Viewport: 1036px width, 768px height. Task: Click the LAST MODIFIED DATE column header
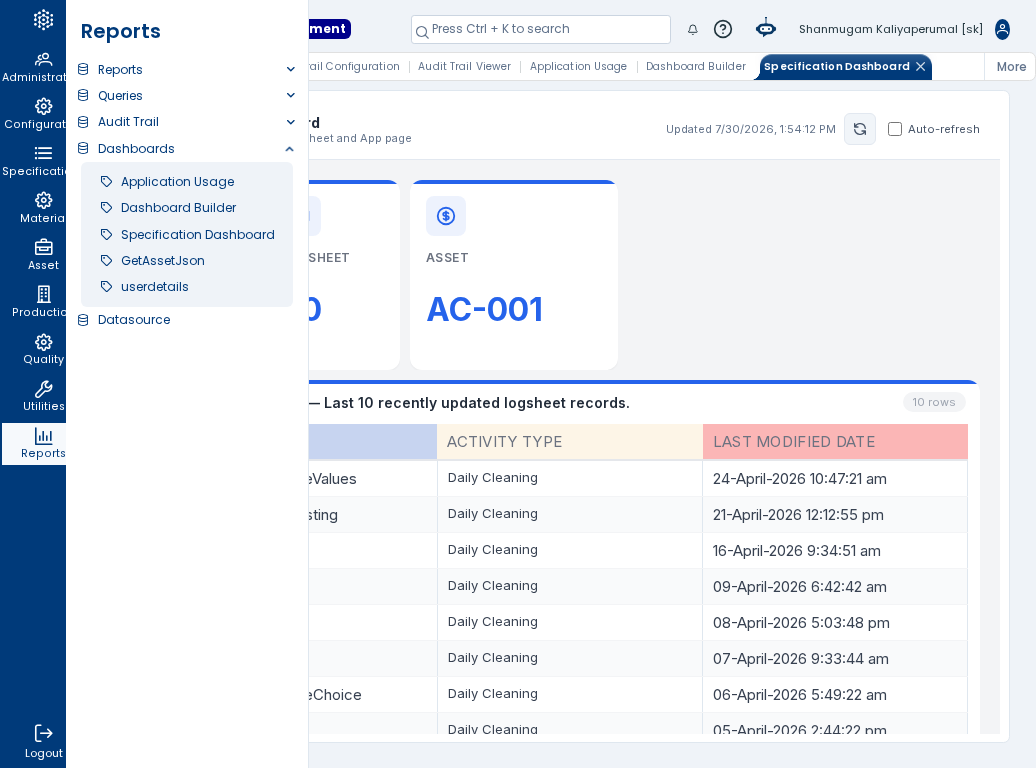pos(835,442)
